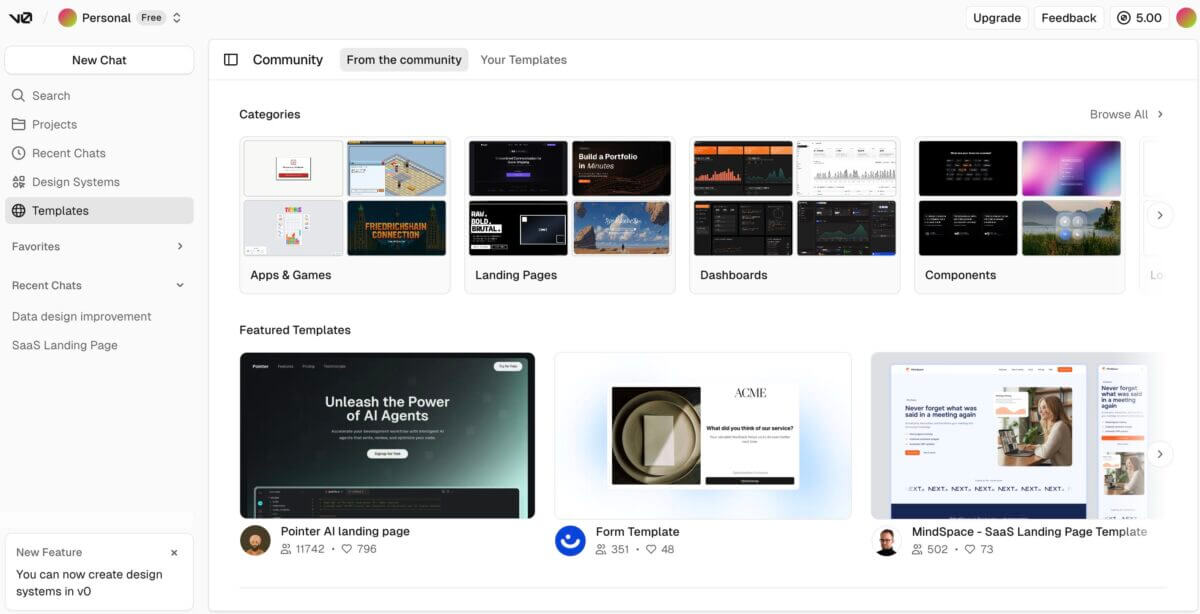Click the New Chat button

pos(99,60)
